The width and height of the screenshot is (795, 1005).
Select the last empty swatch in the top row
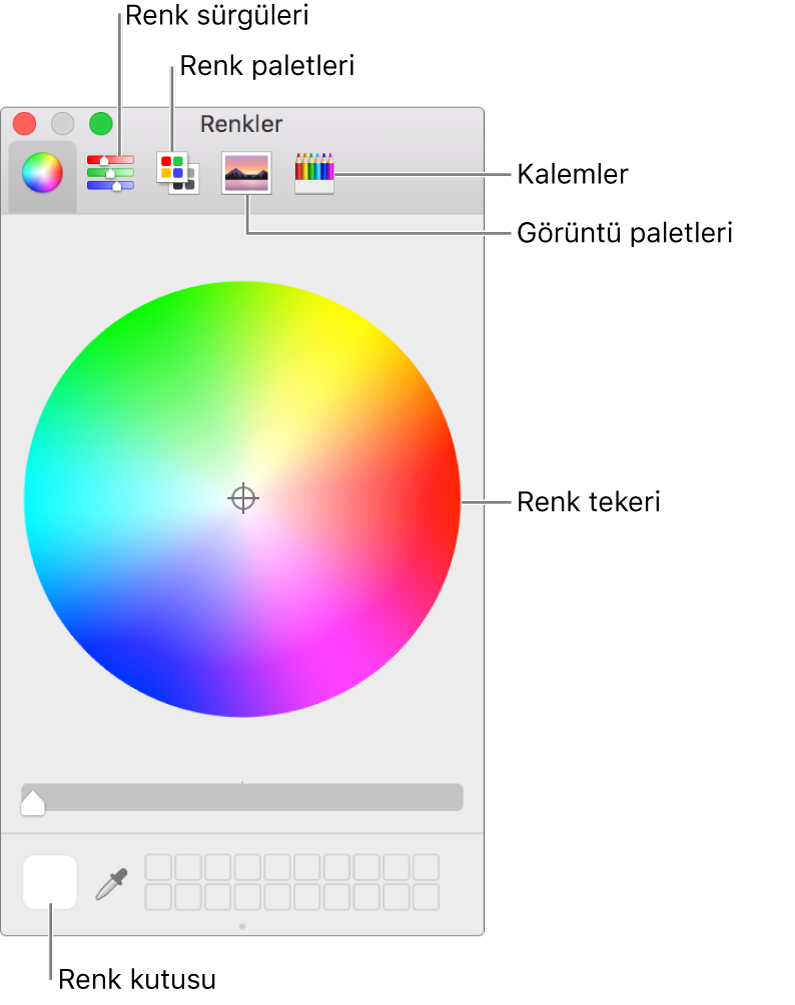(426, 867)
